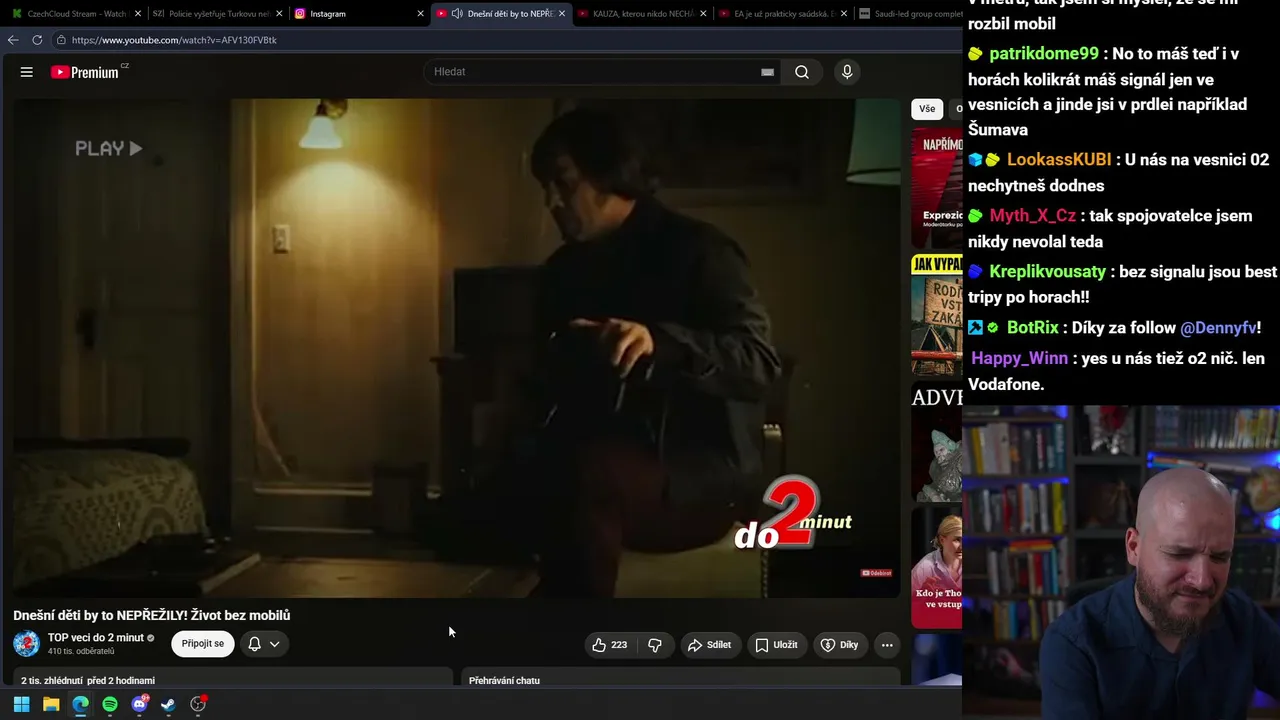Open the Kdo je Tho recommended video thumbnail
The height and width of the screenshot is (720, 1280).
tap(937, 567)
